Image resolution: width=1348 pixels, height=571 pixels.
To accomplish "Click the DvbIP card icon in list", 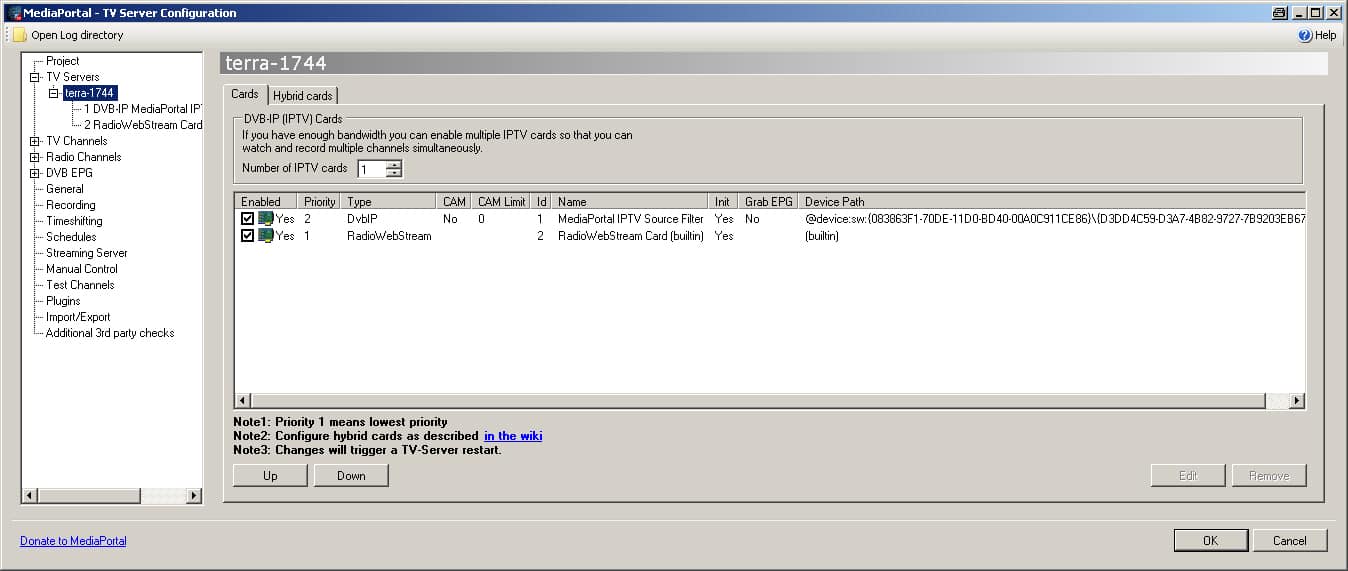I will (x=266, y=219).
